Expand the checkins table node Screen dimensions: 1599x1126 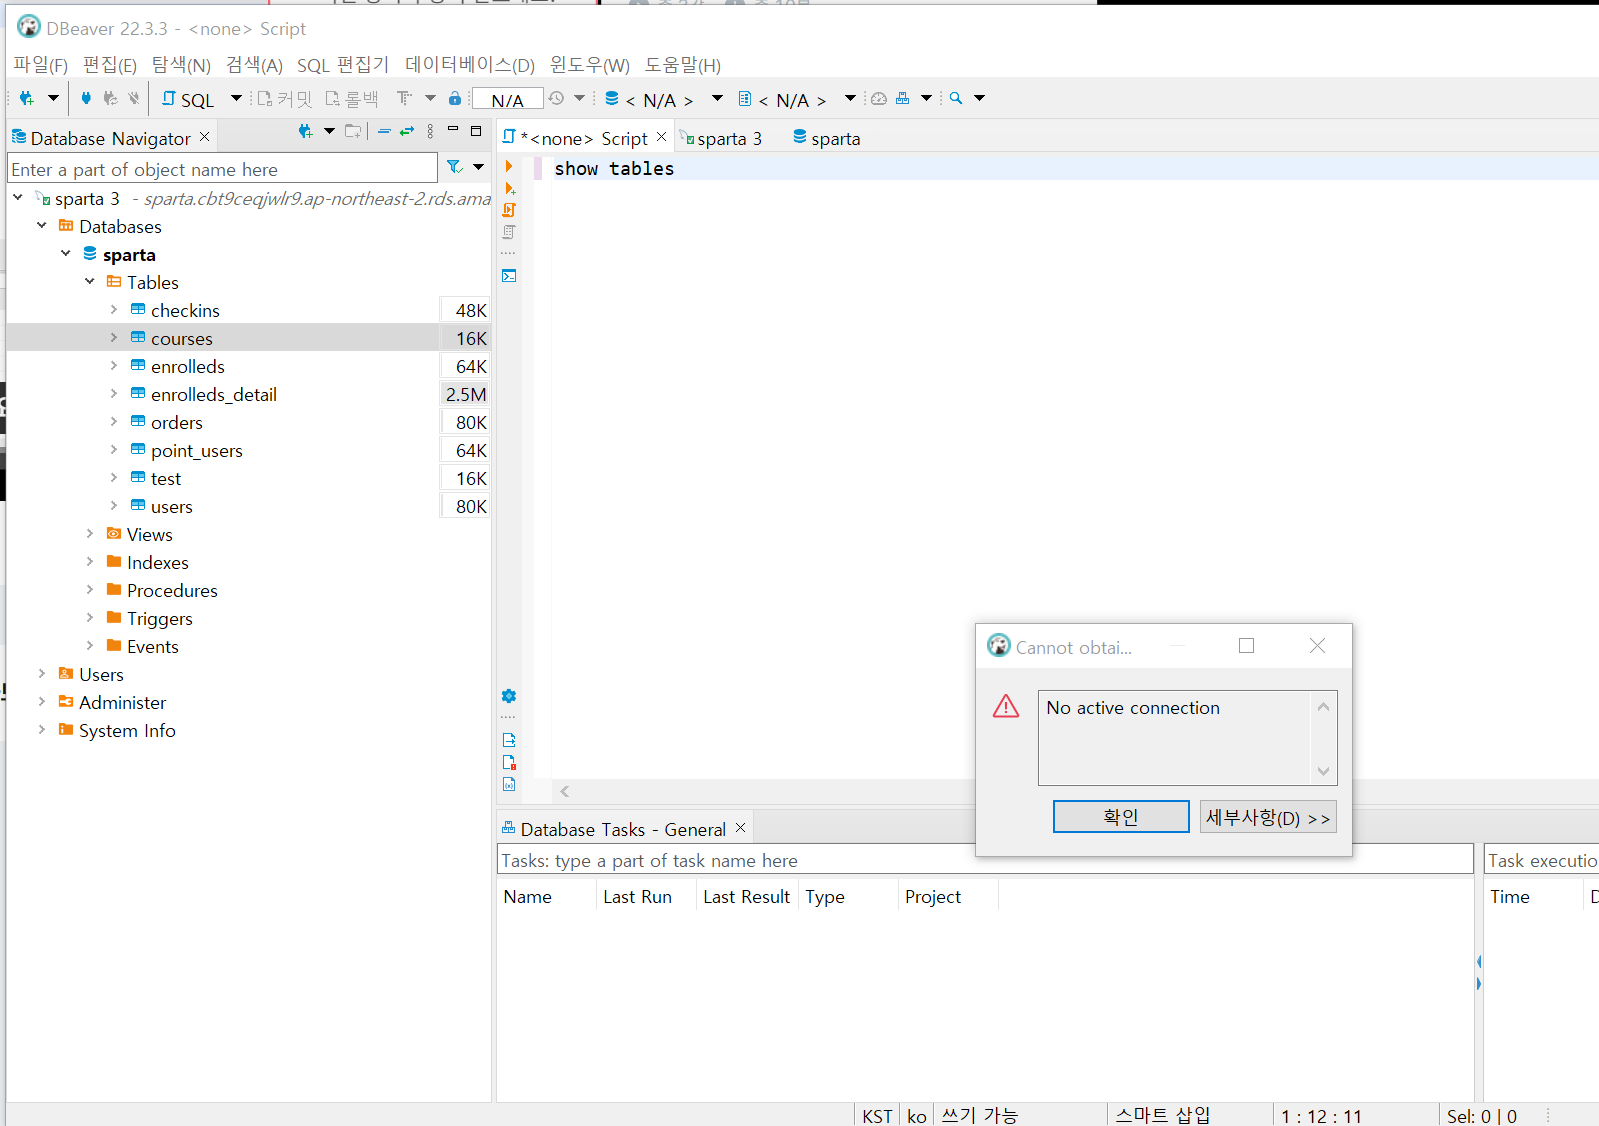[x=114, y=310]
